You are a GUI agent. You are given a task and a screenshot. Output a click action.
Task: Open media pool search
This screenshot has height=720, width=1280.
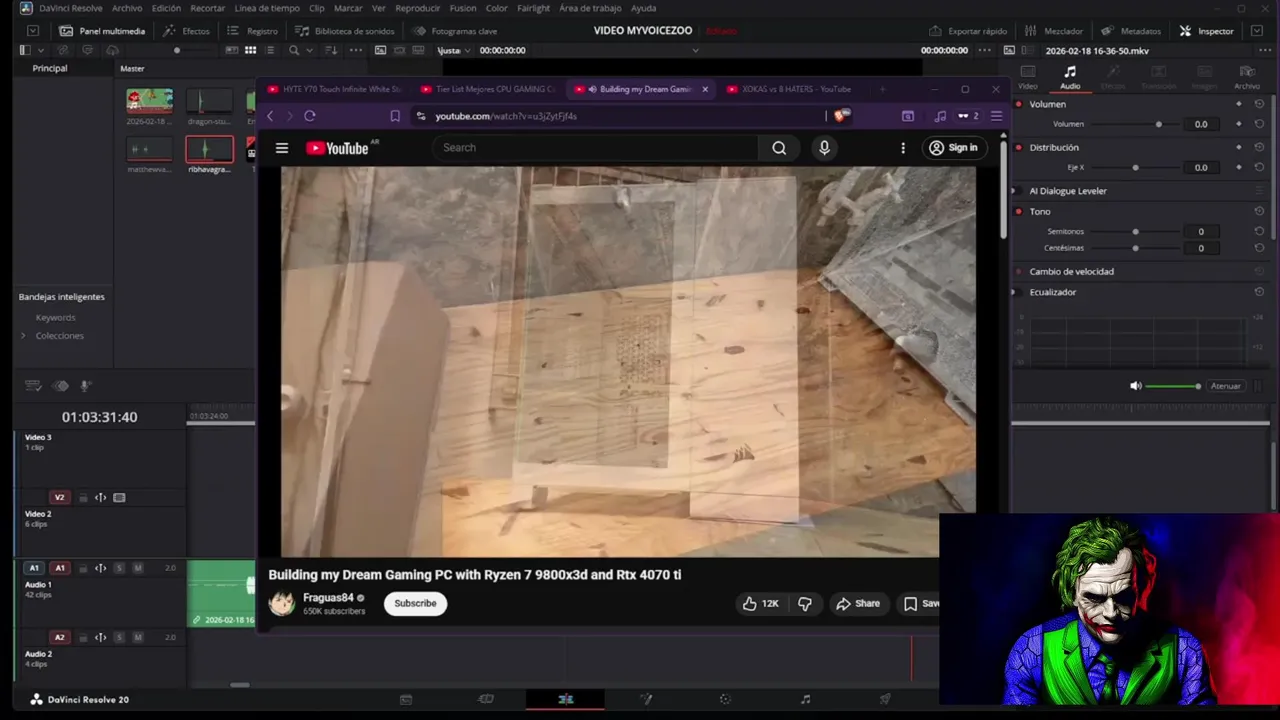point(293,50)
